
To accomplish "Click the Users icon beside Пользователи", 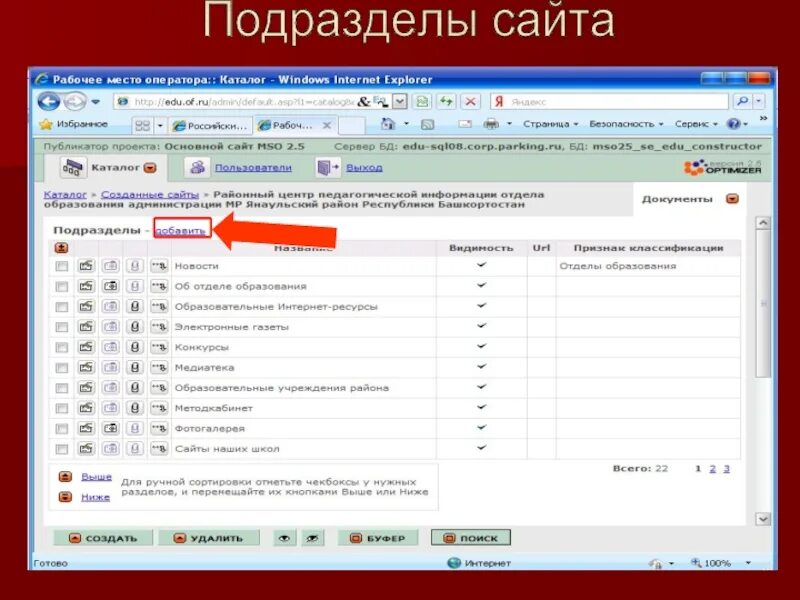I will [x=197, y=167].
